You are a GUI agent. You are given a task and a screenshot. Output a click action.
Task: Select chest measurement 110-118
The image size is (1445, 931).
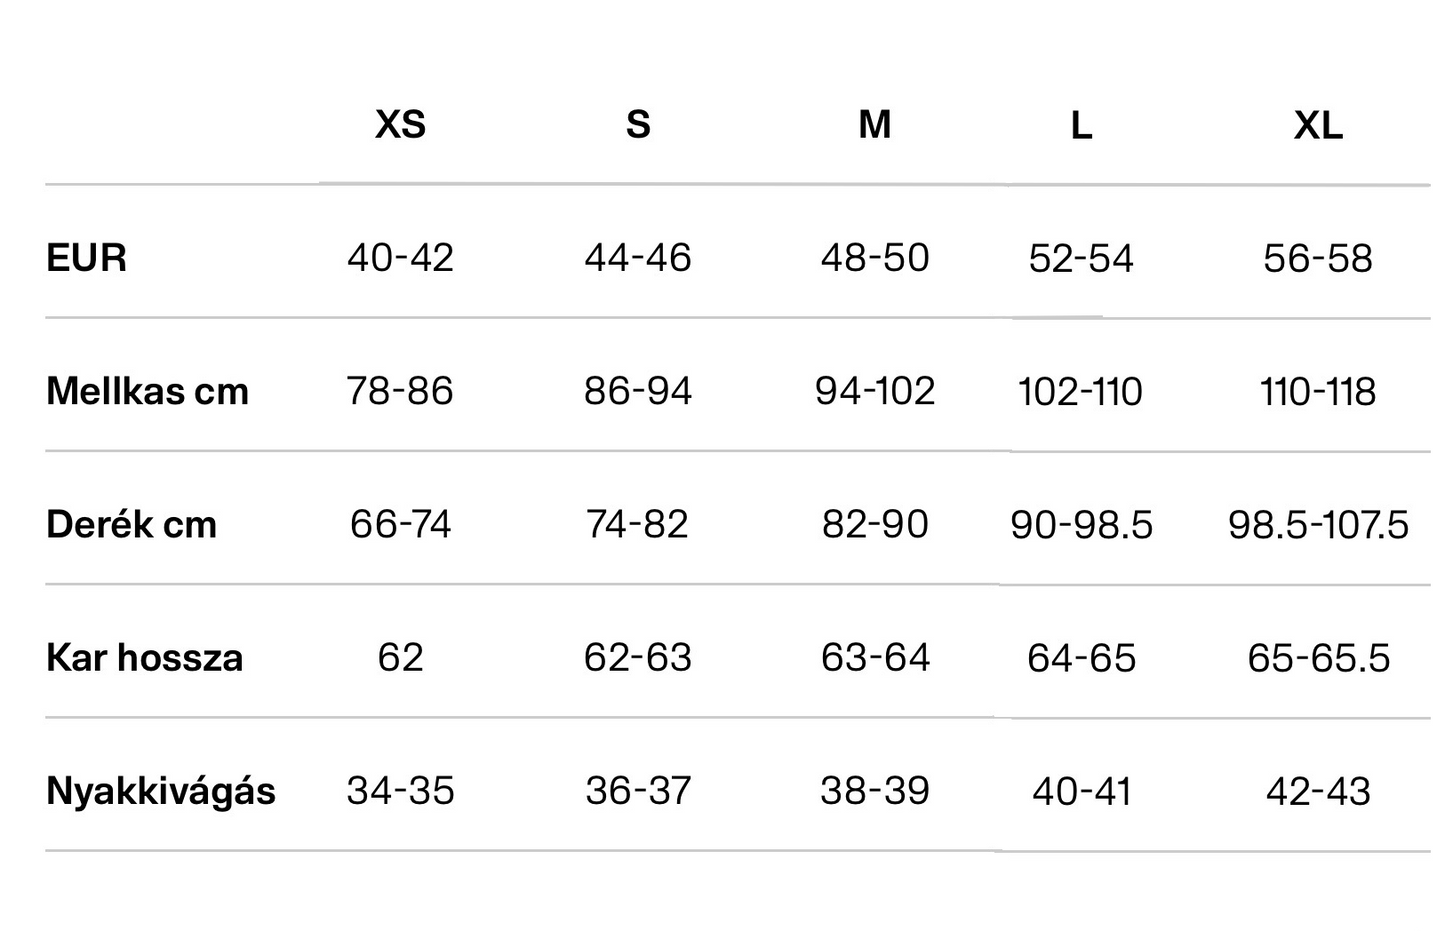tap(1318, 392)
